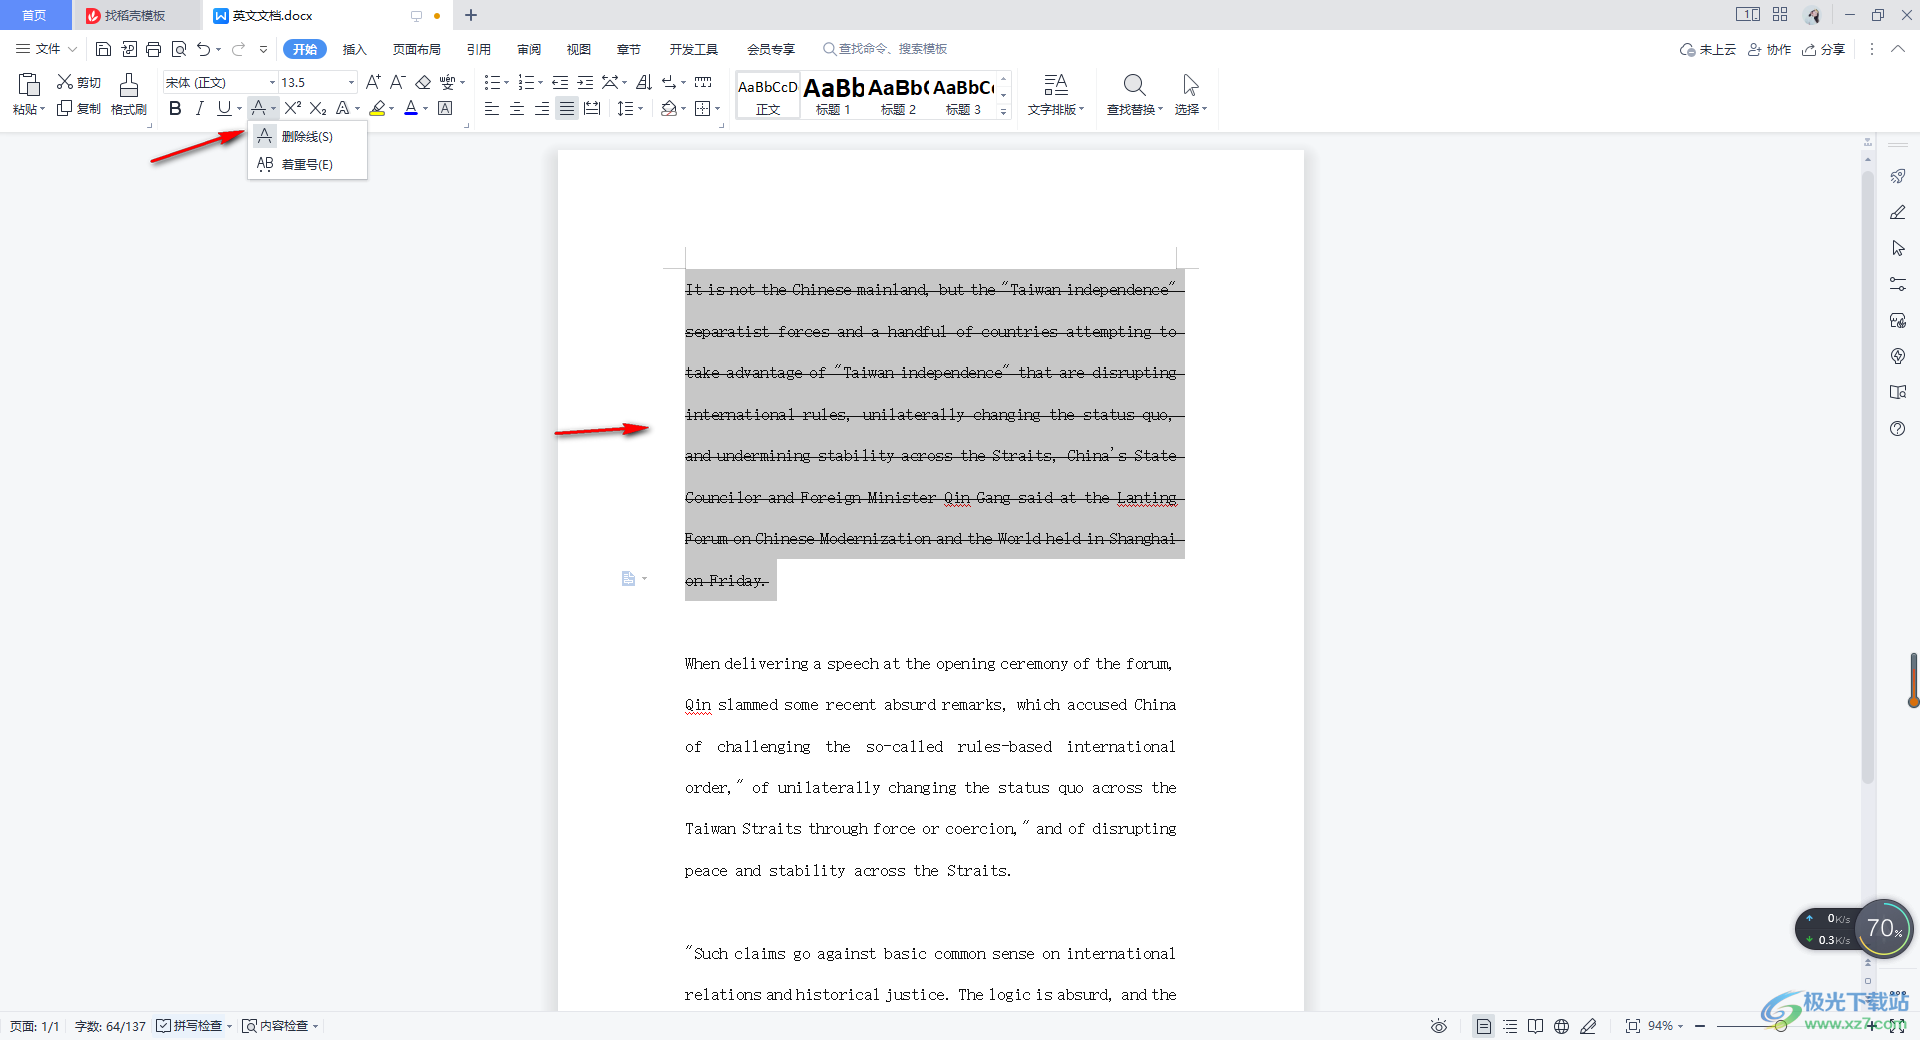Switch to the 插入 ribbon tab
Image resolution: width=1920 pixels, height=1040 pixels.
355,49
